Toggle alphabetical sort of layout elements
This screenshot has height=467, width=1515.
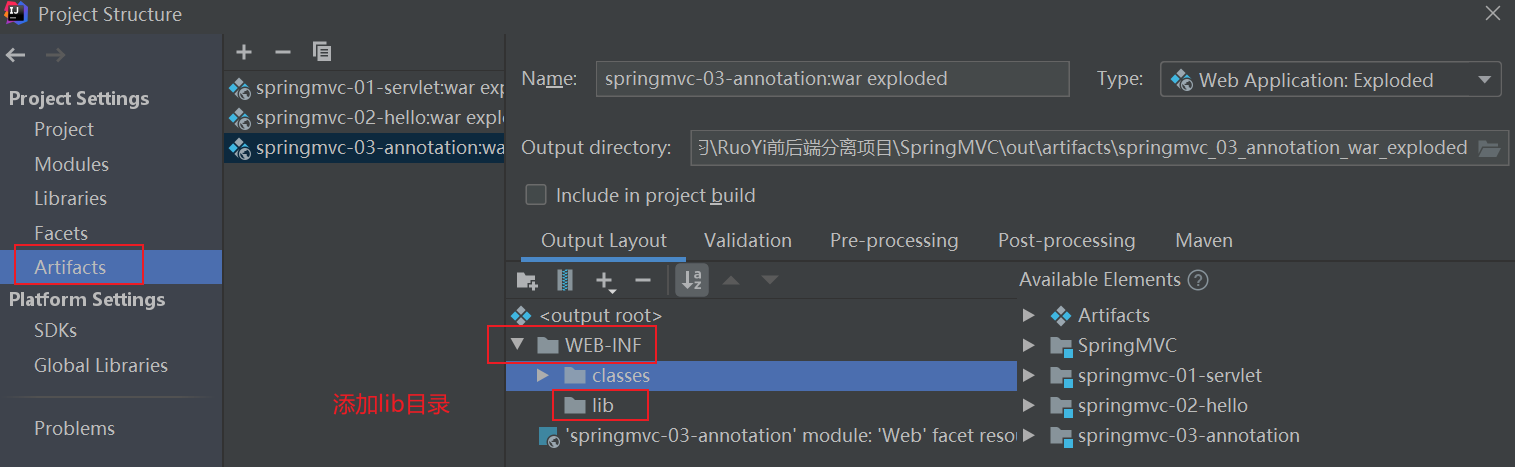(x=692, y=281)
